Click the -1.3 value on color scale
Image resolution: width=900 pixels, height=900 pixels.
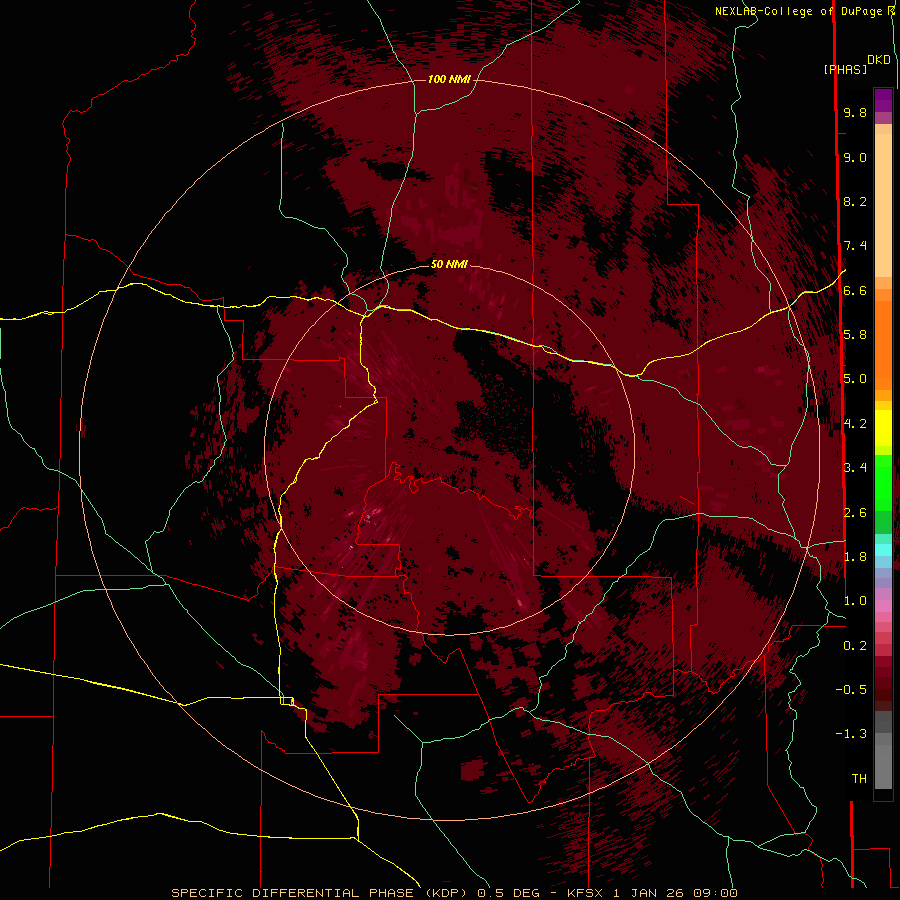[851, 734]
